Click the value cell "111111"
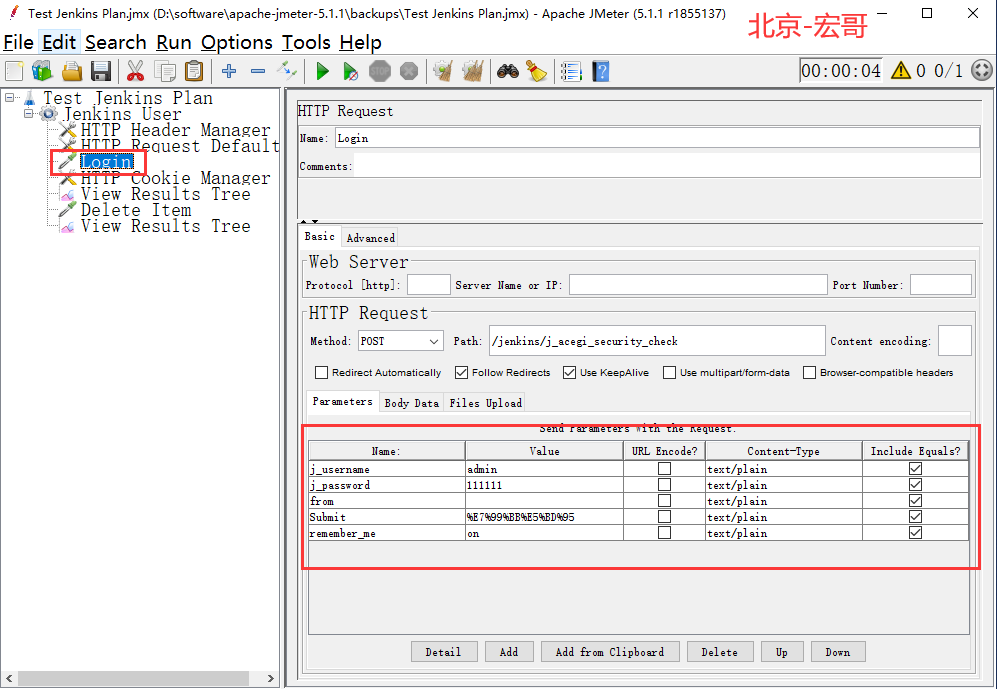 pos(544,485)
